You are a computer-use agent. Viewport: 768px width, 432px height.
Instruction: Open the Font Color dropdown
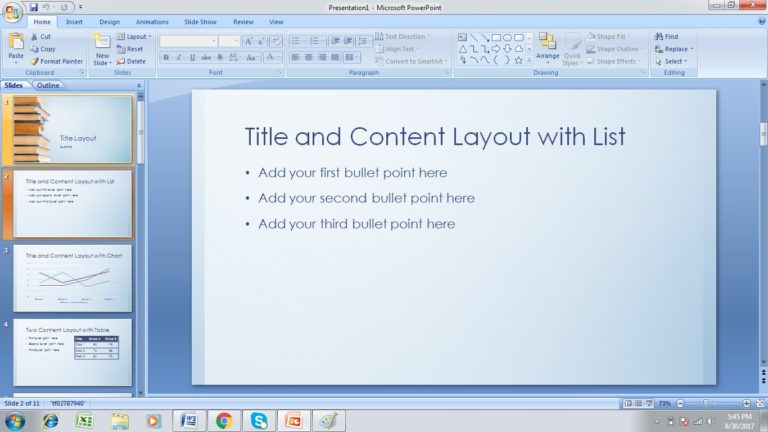[272, 57]
